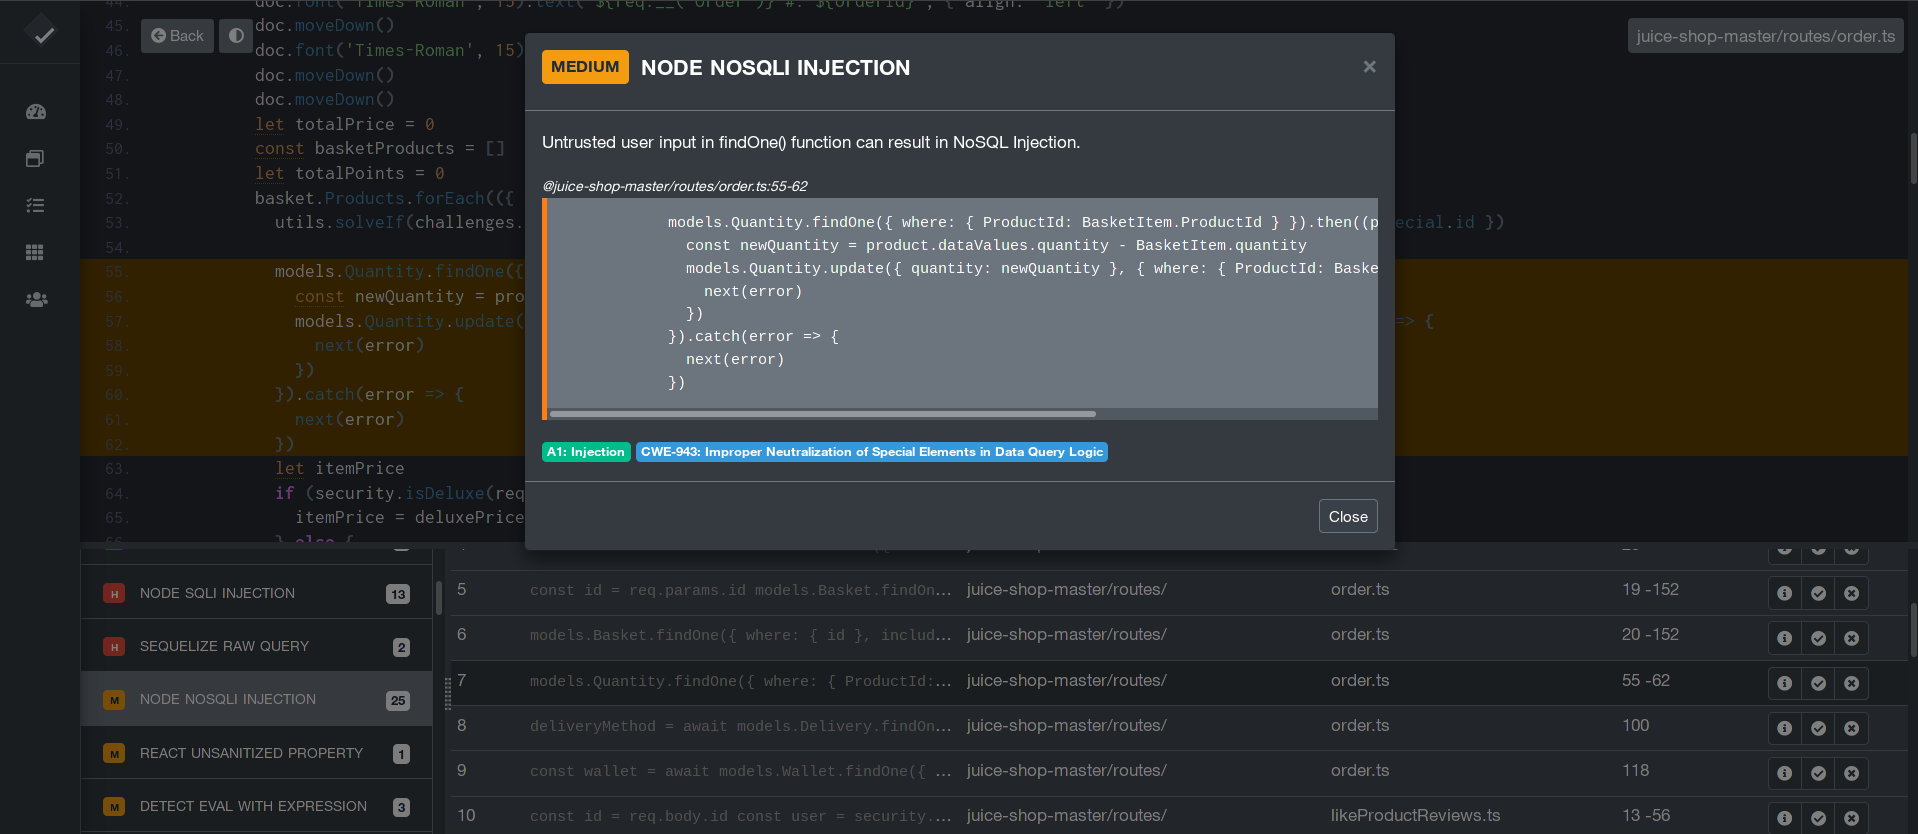Viewport: 1918px width, 834px height.
Task: Select the REACT UNSANITIZED PROPERTY rule
Action: click(256, 753)
